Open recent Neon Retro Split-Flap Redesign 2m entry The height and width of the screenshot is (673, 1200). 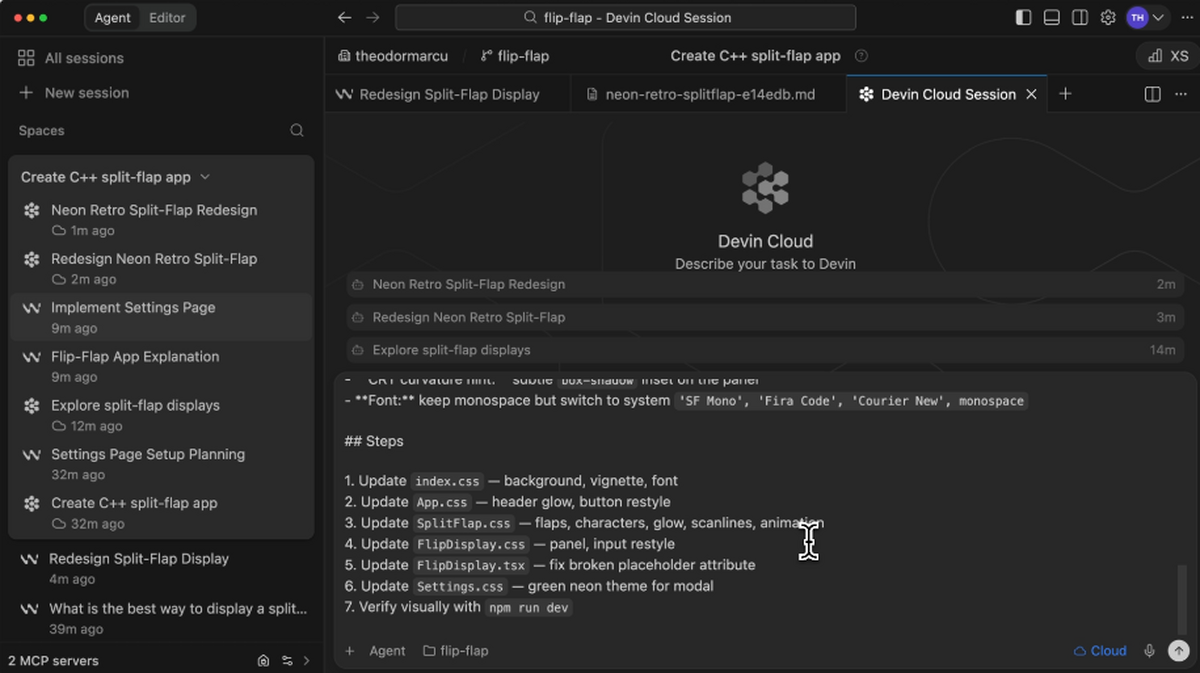click(x=765, y=284)
